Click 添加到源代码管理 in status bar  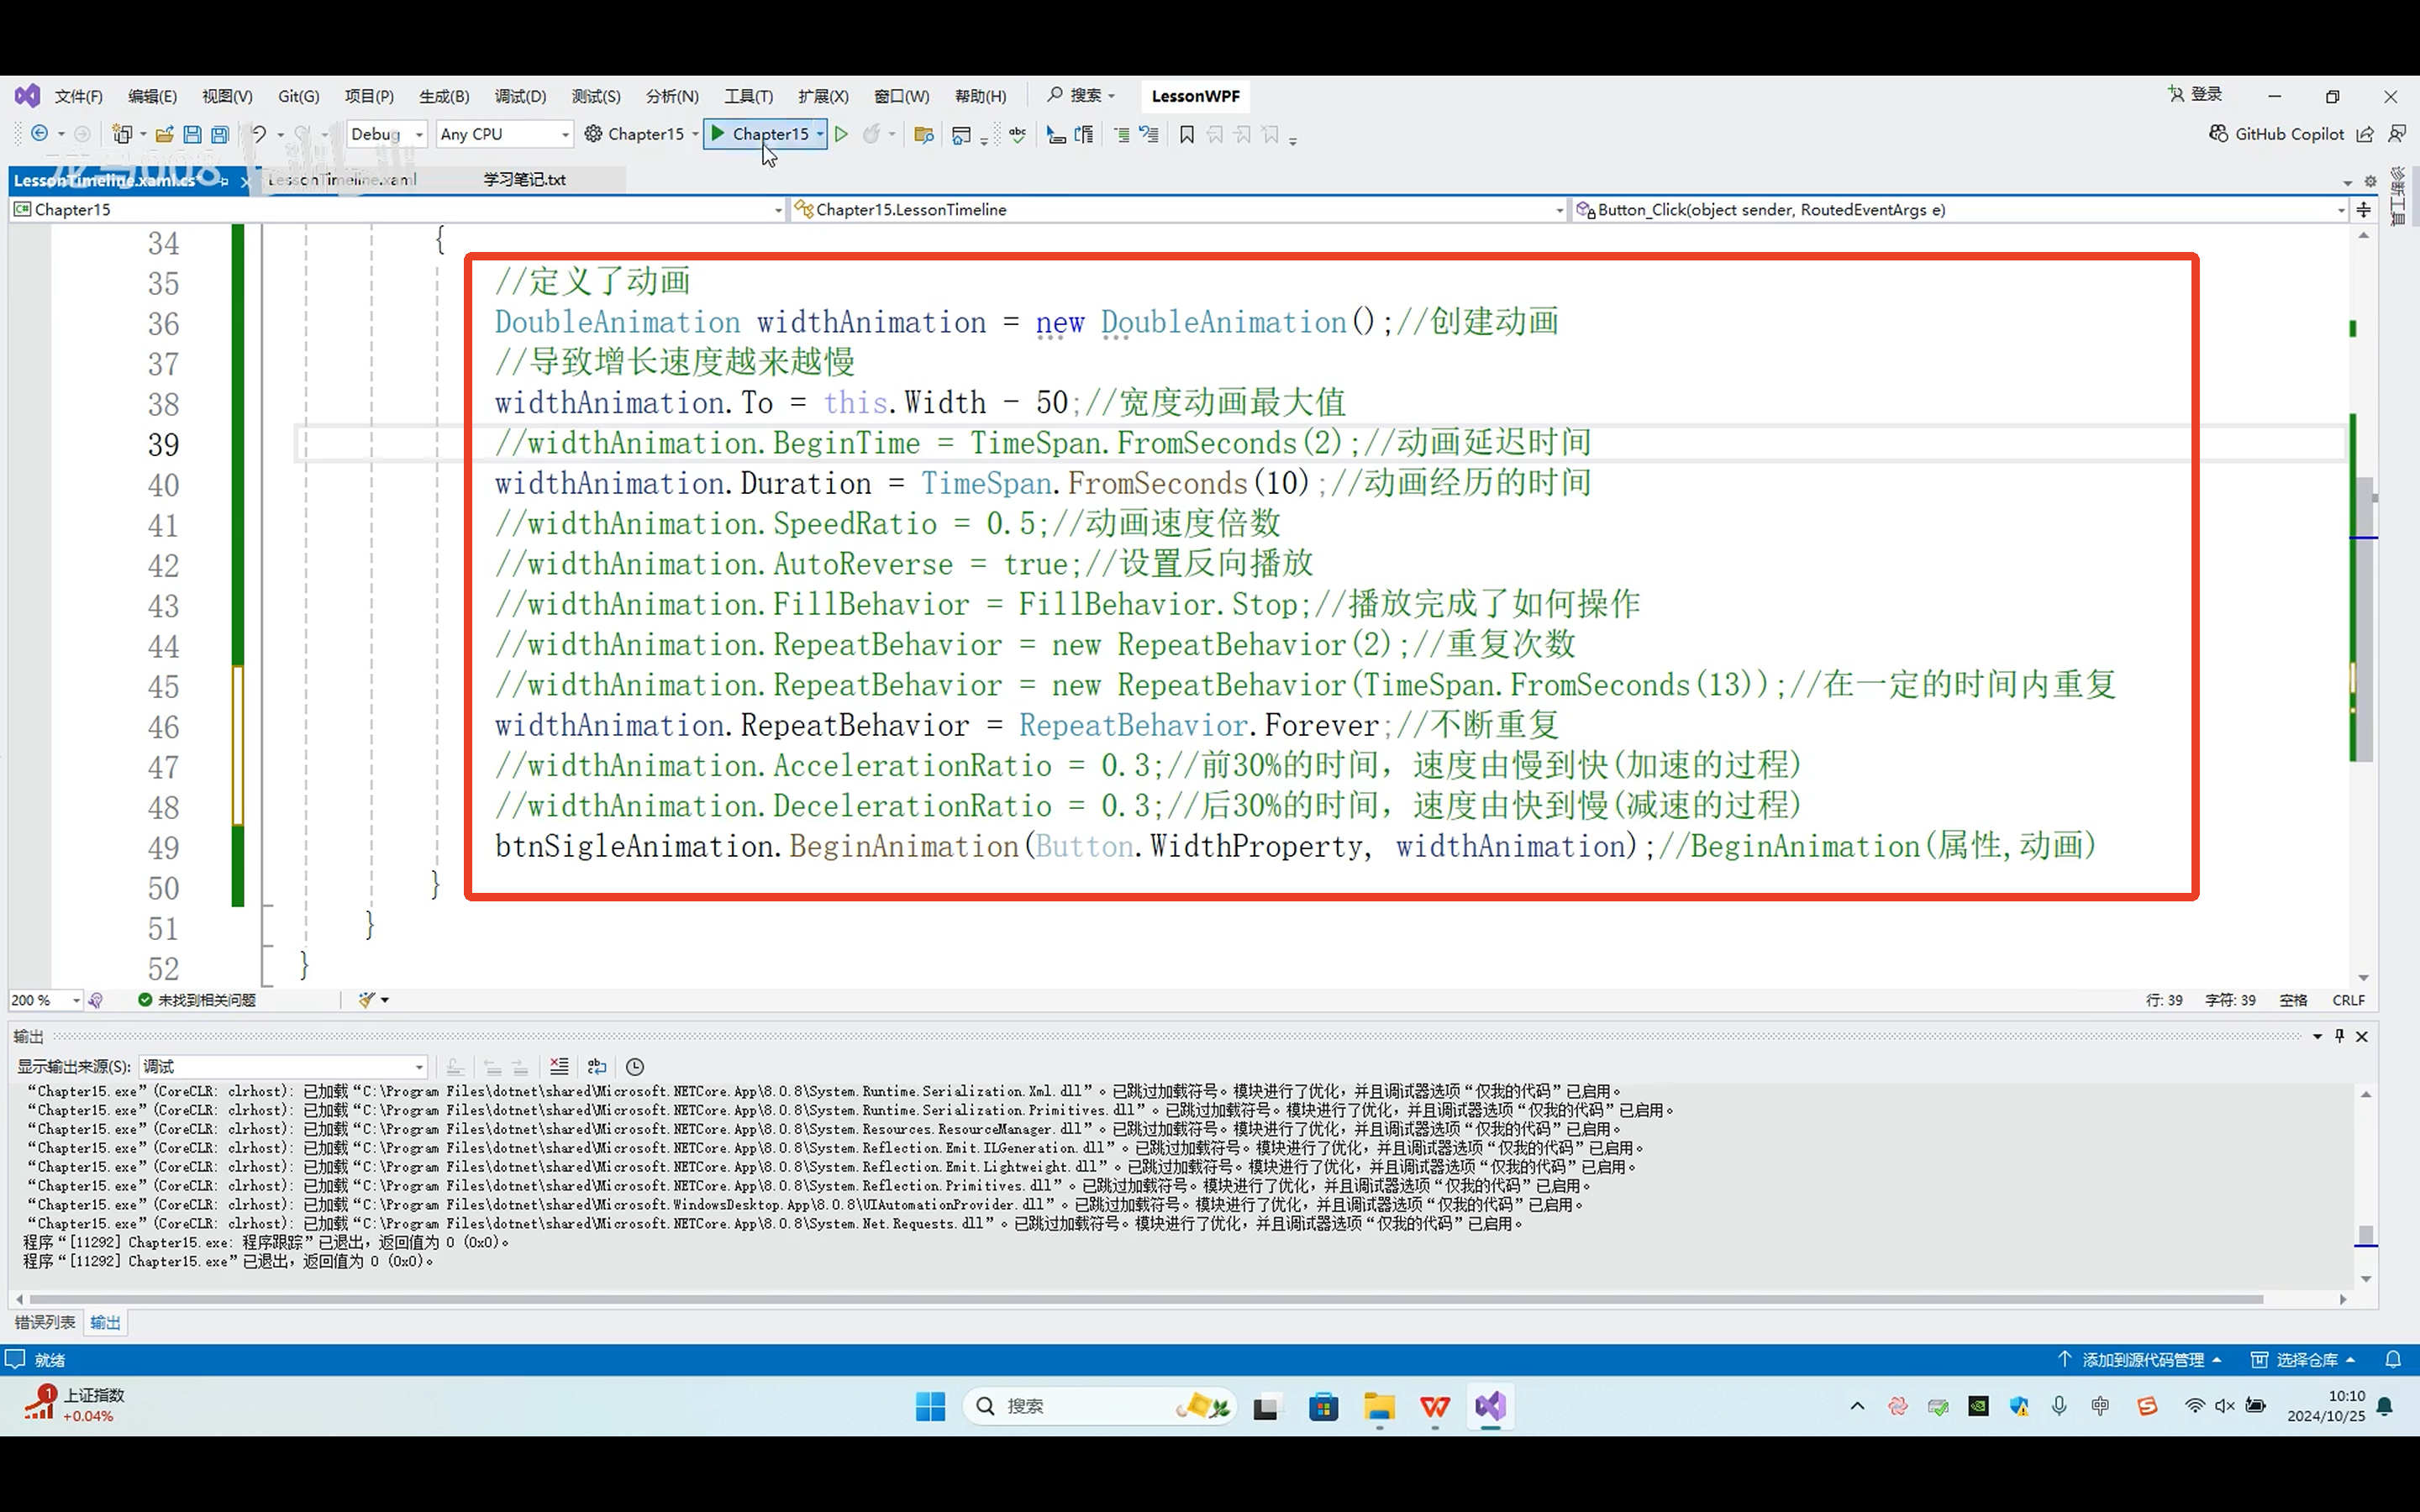2141,1360
